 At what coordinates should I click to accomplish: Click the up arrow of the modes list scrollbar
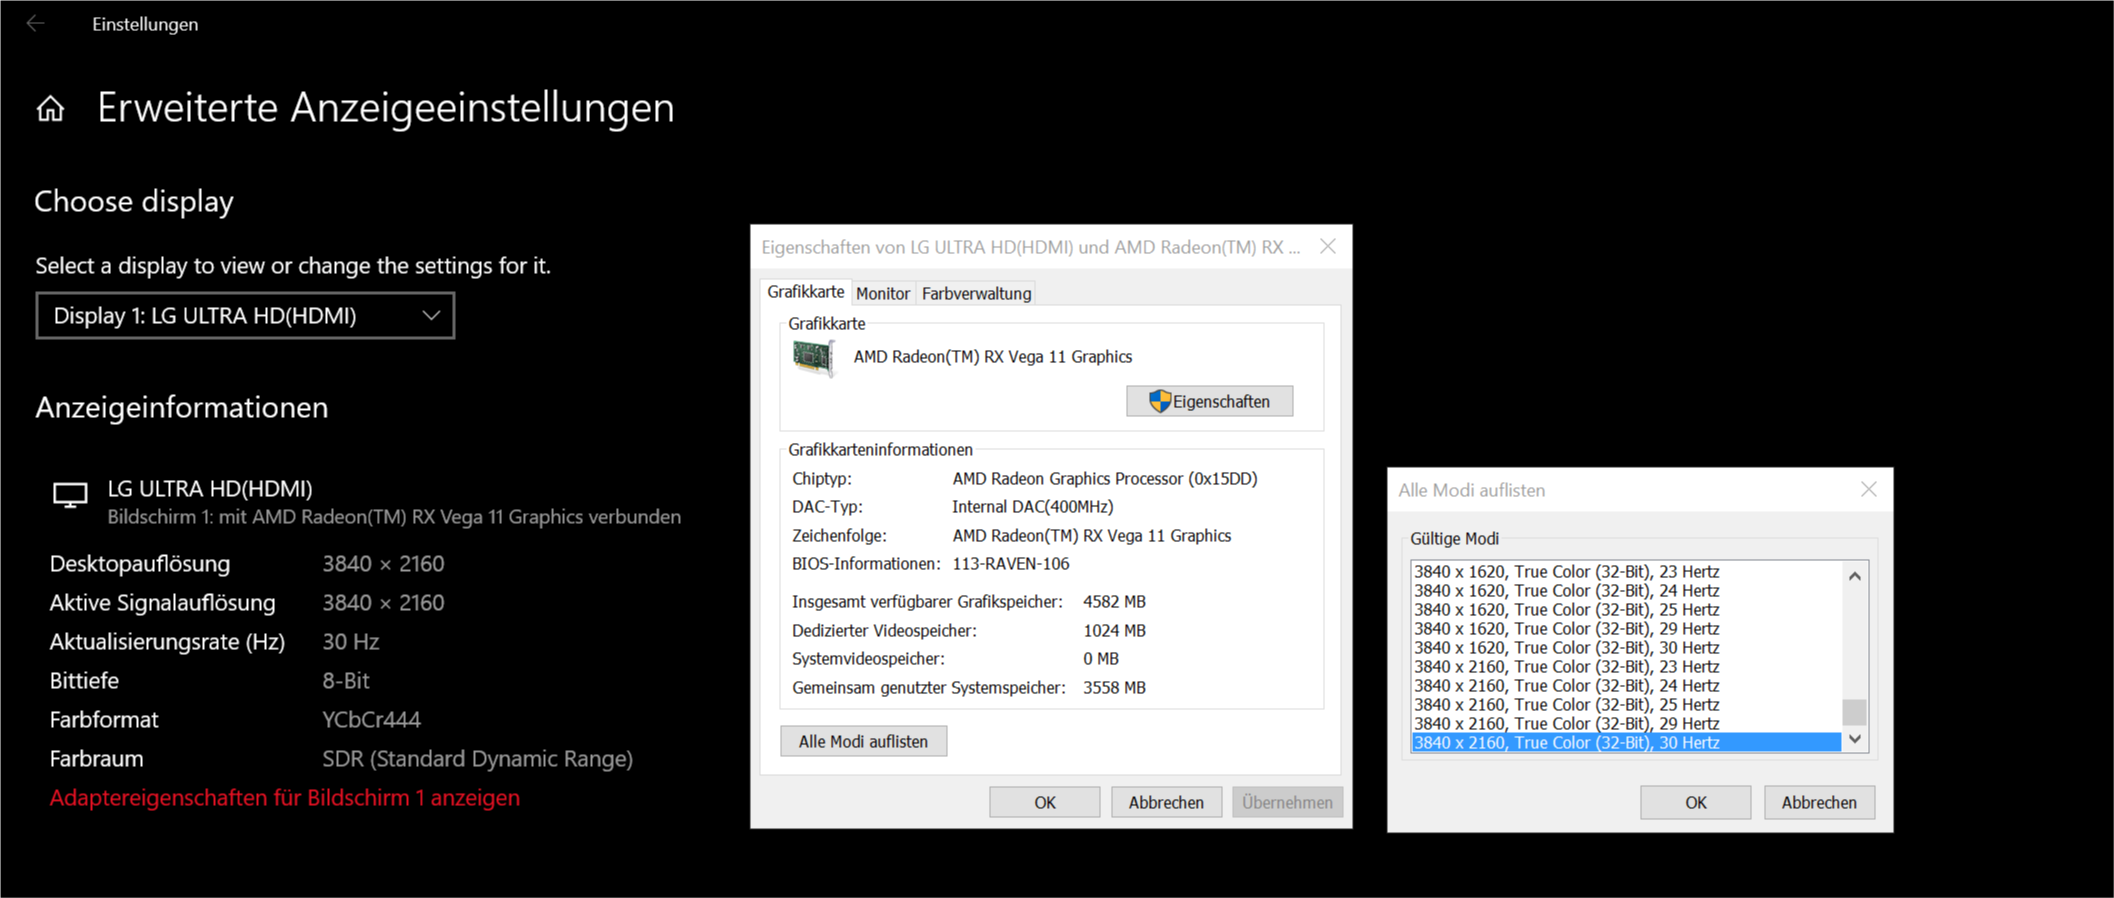pyautogui.click(x=1854, y=576)
